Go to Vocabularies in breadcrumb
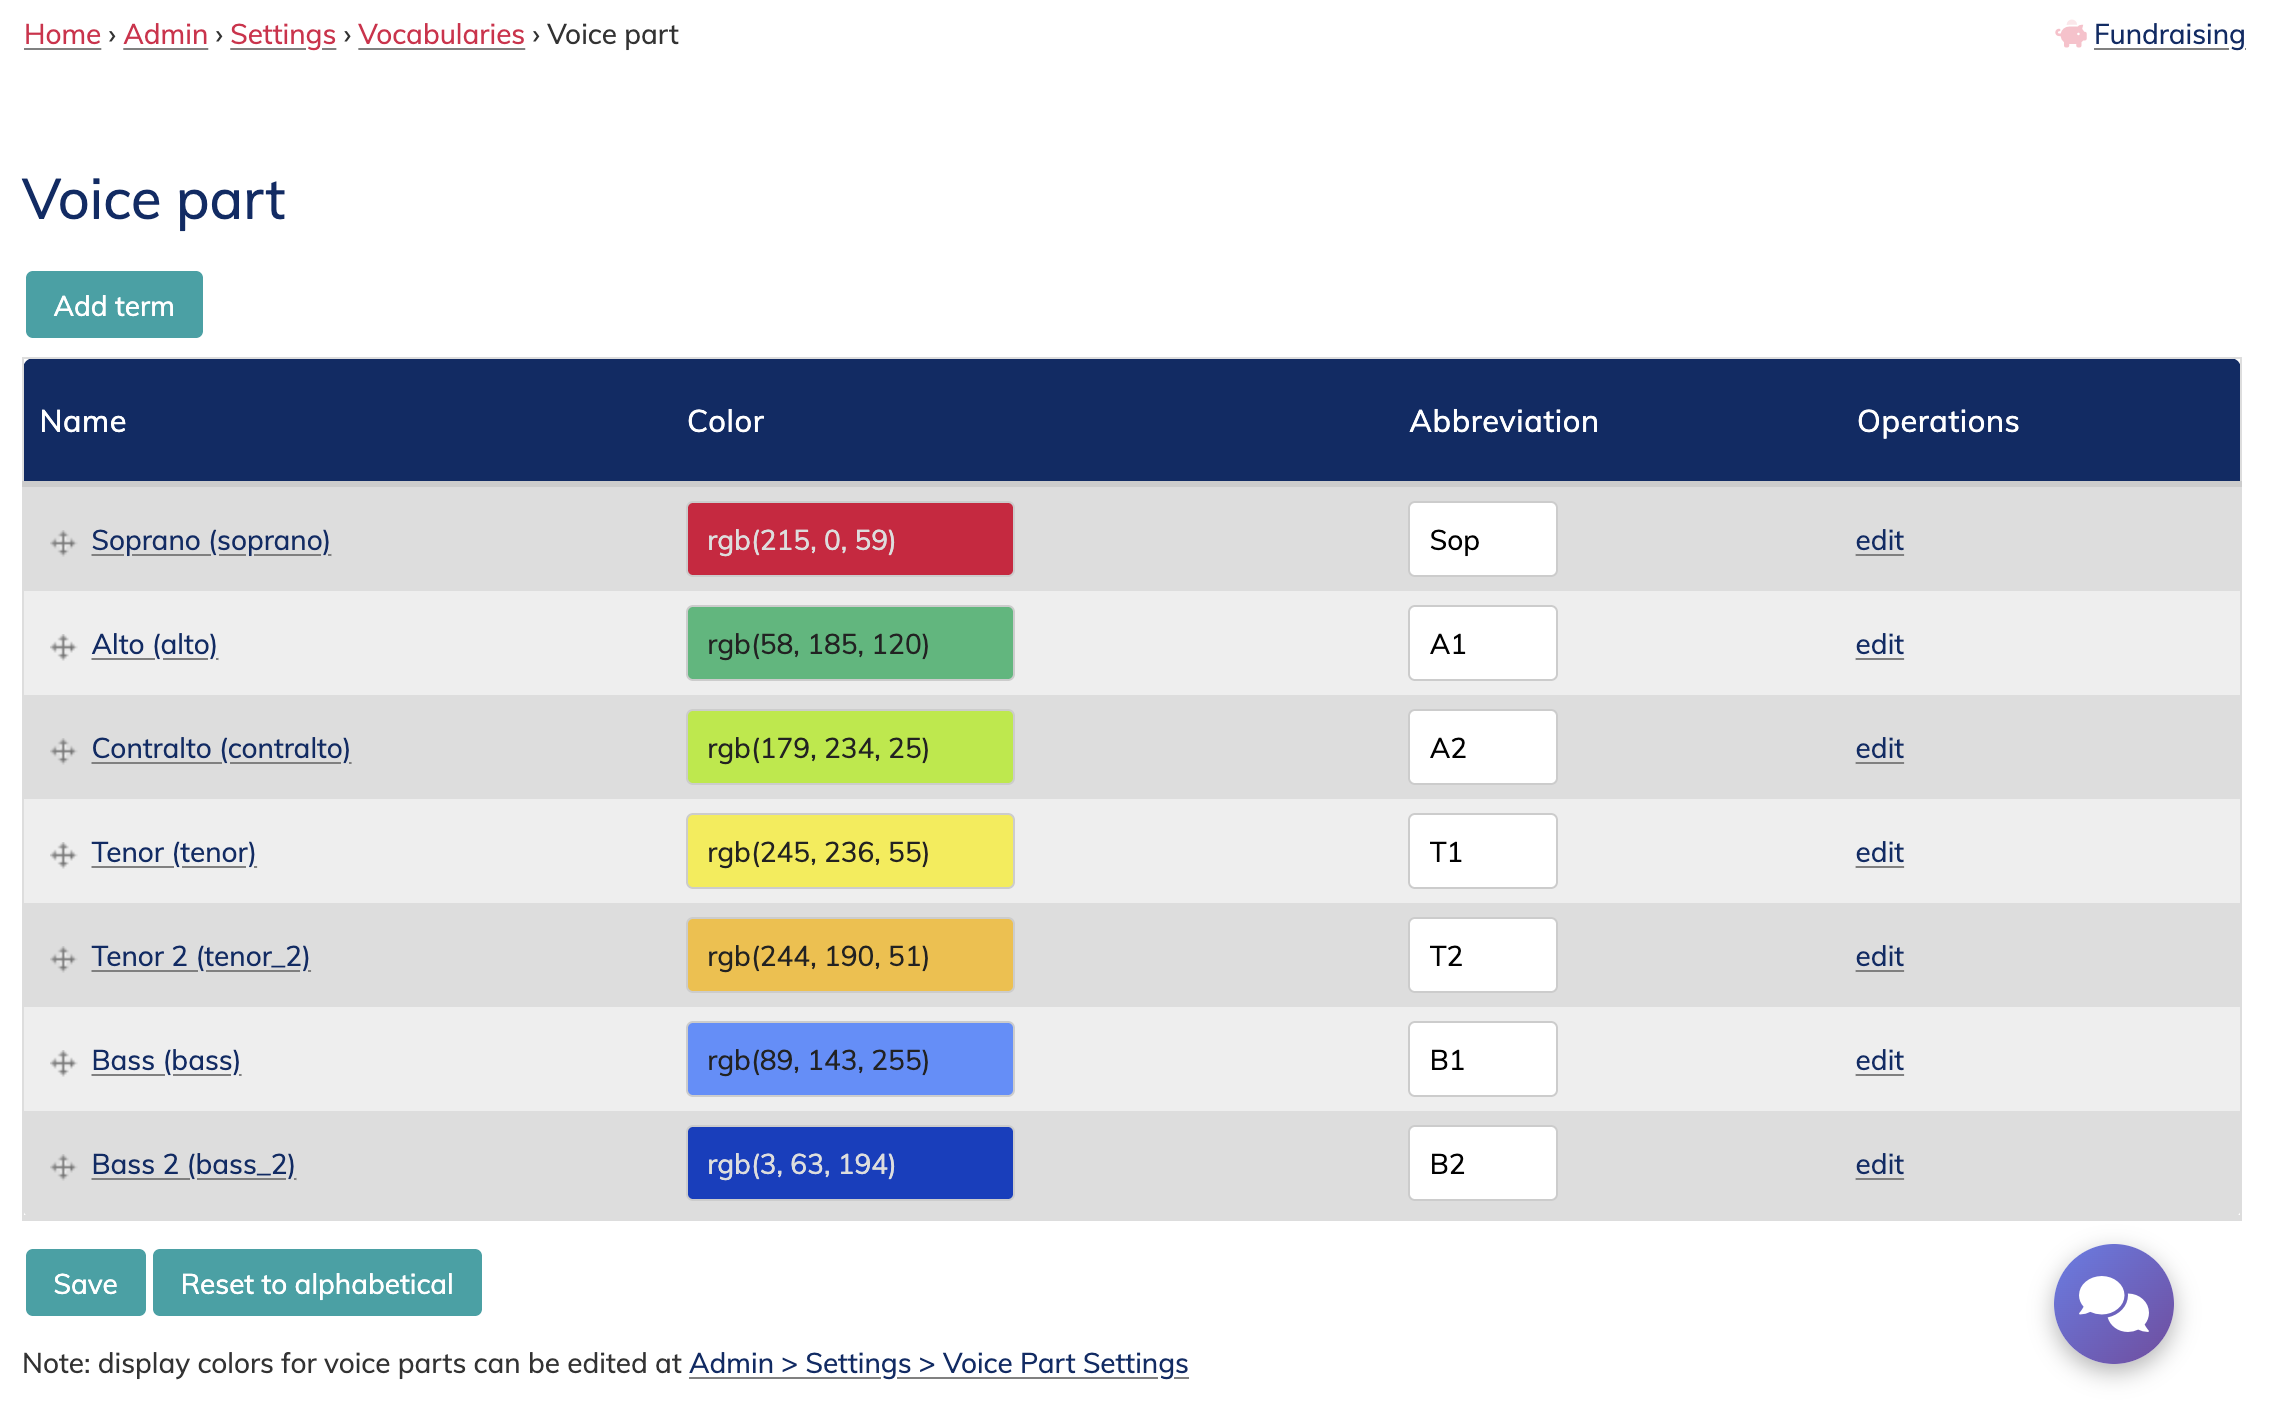This screenshot has height=1424, width=2274. [441, 35]
